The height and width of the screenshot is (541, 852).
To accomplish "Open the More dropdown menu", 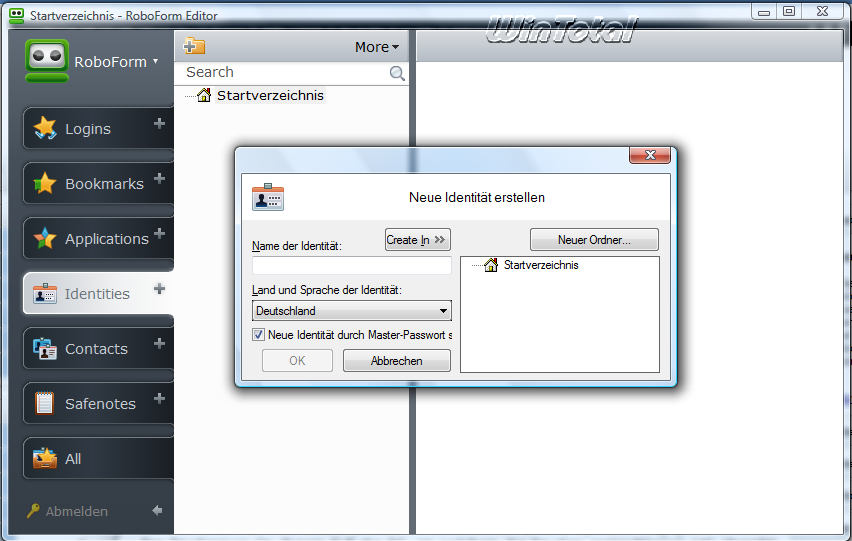I will [x=377, y=47].
